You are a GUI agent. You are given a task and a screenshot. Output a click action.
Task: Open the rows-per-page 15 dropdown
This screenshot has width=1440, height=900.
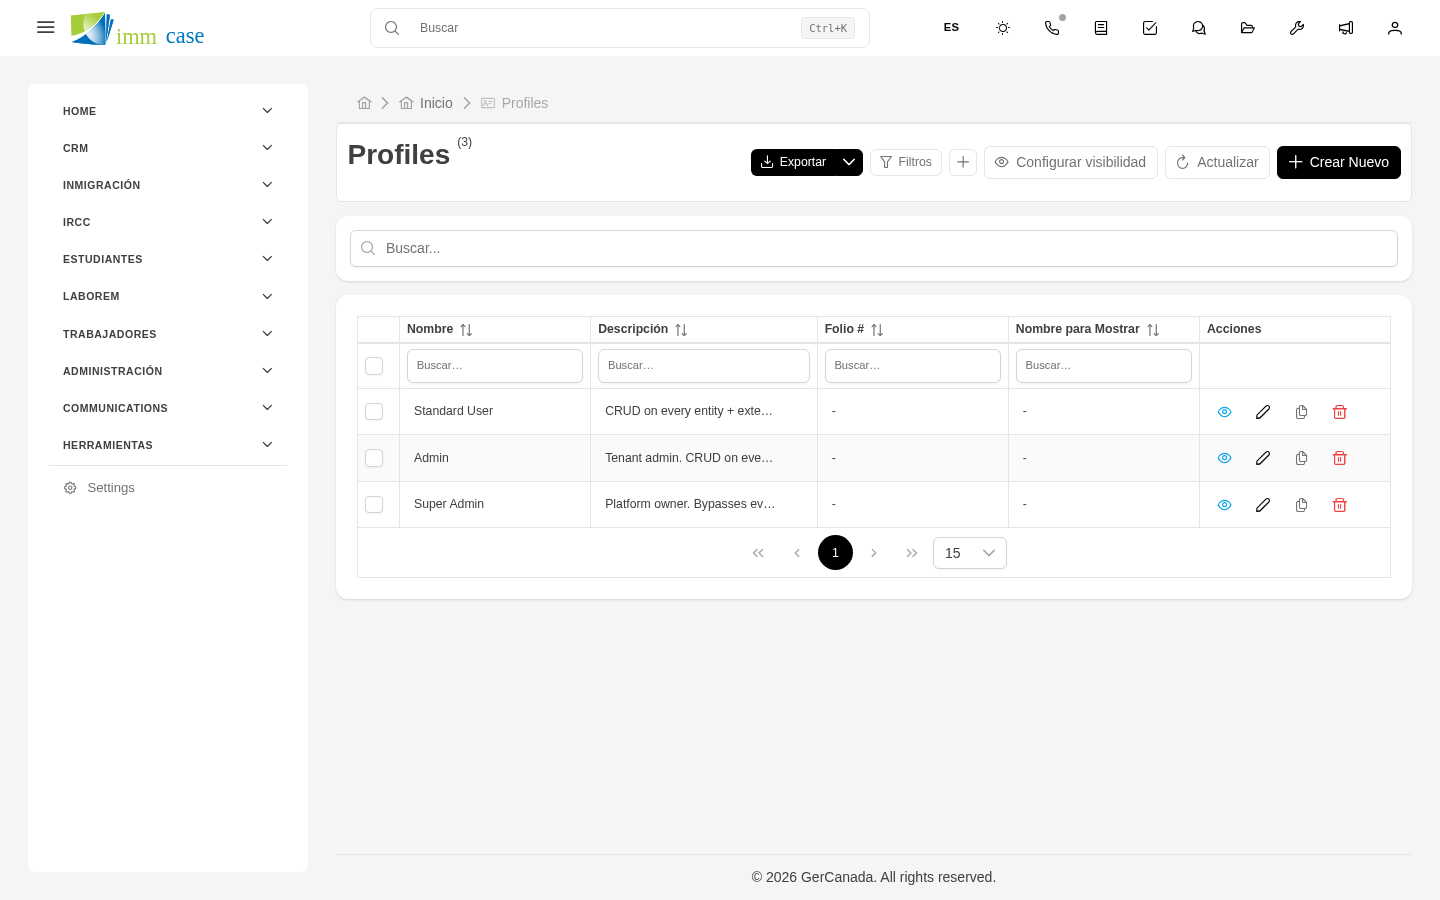tap(970, 553)
